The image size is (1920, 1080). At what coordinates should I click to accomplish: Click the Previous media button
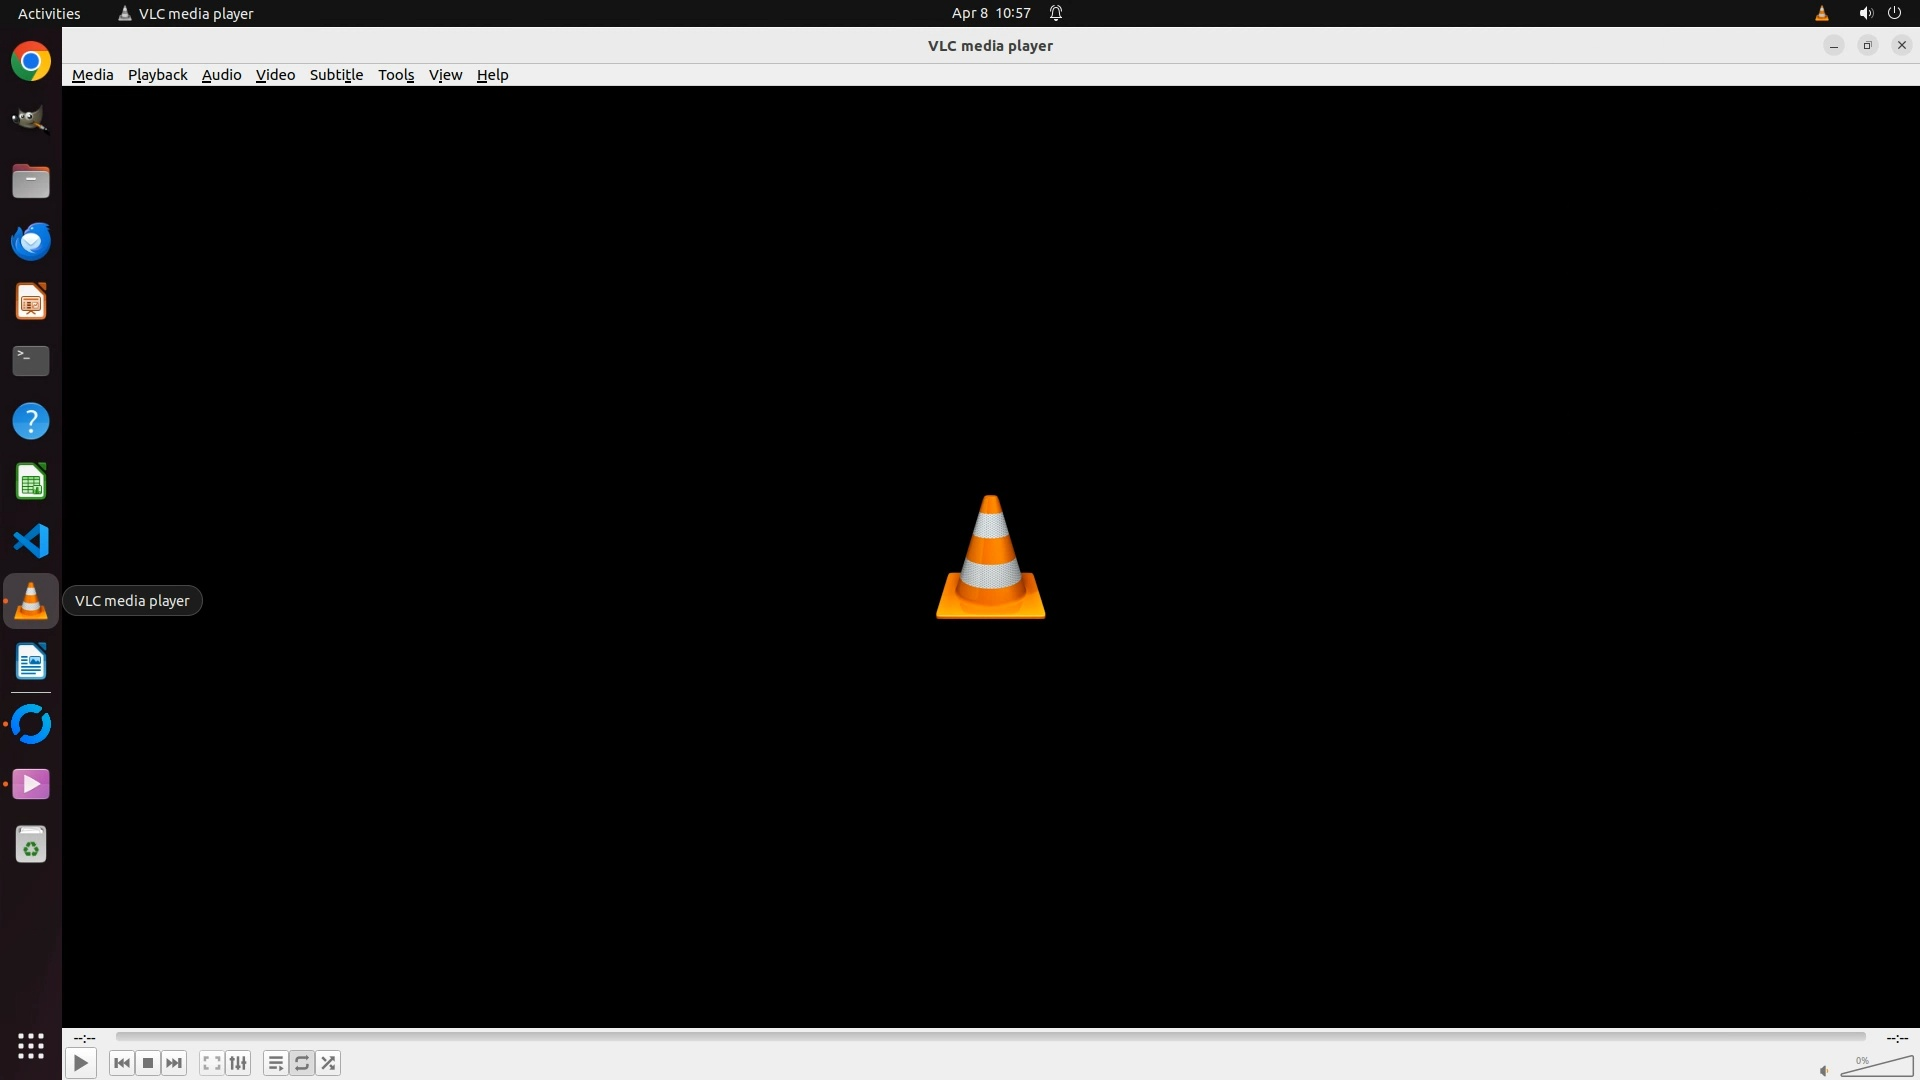coord(122,1063)
